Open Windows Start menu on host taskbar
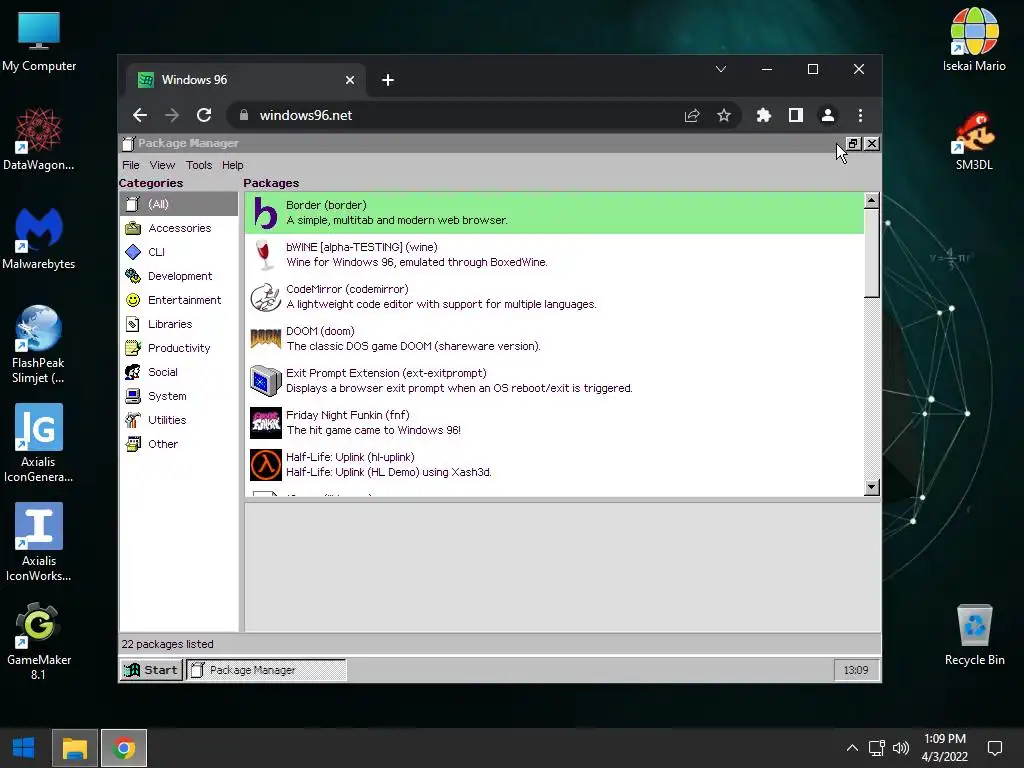 [24, 748]
